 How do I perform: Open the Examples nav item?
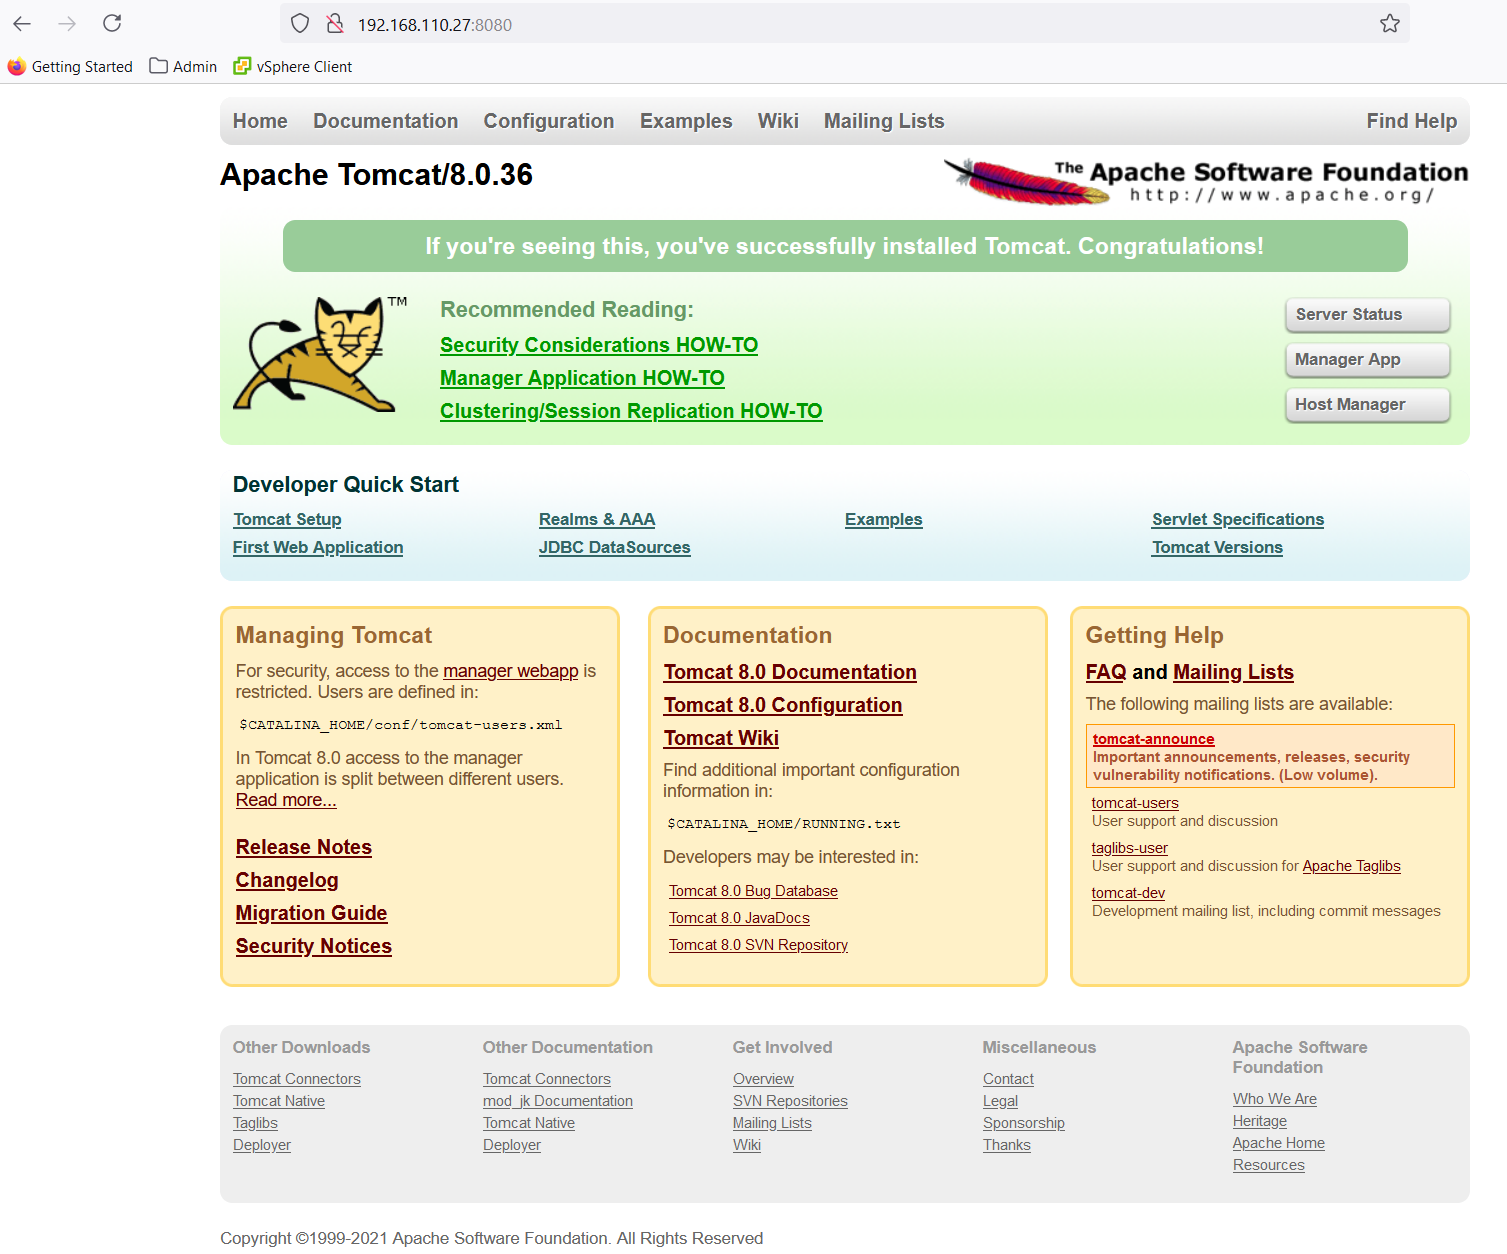click(x=686, y=121)
